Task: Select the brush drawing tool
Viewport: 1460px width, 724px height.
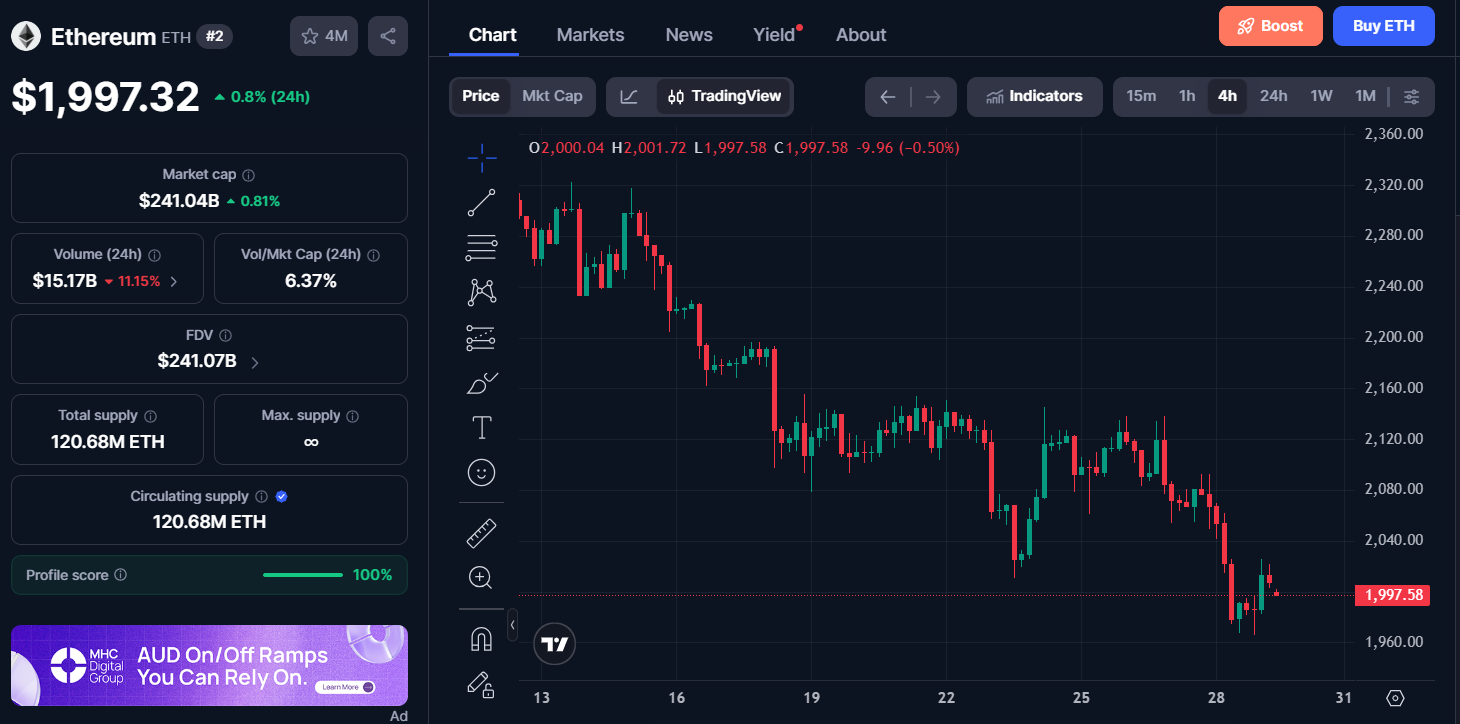Action: click(x=482, y=382)
